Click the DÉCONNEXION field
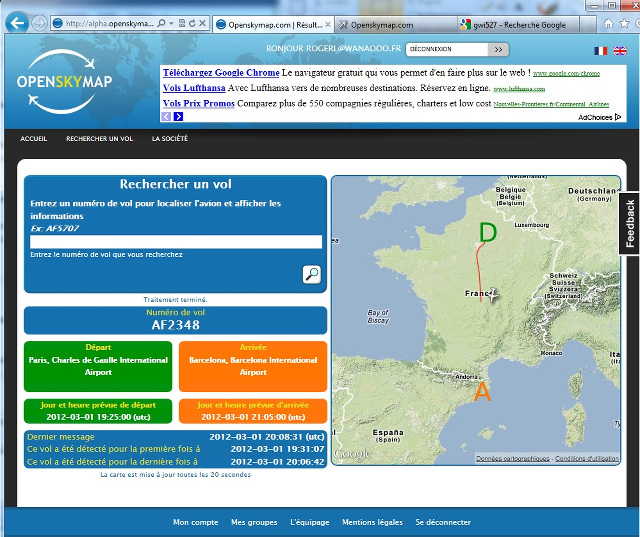This screenshot has width=640, height=537. point(447,49)
